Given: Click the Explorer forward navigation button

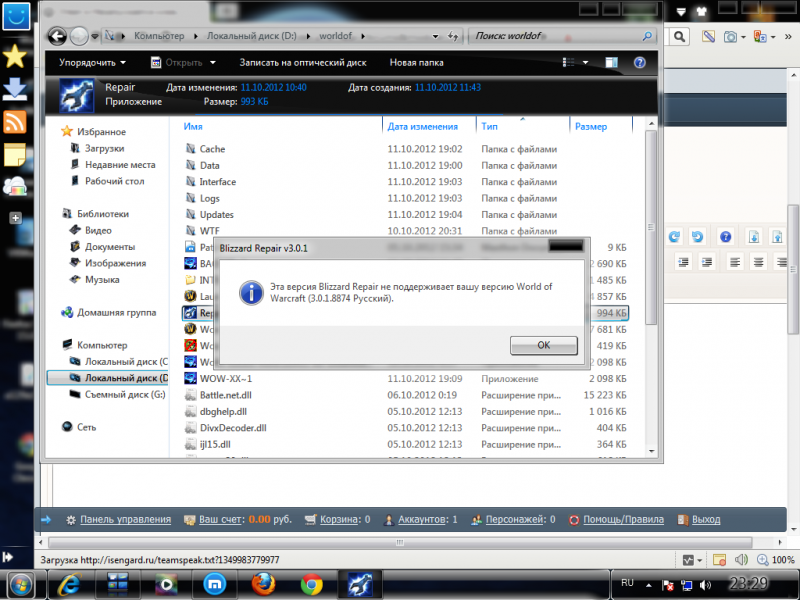Looking at the screenshot, I should tap(79, 36).
